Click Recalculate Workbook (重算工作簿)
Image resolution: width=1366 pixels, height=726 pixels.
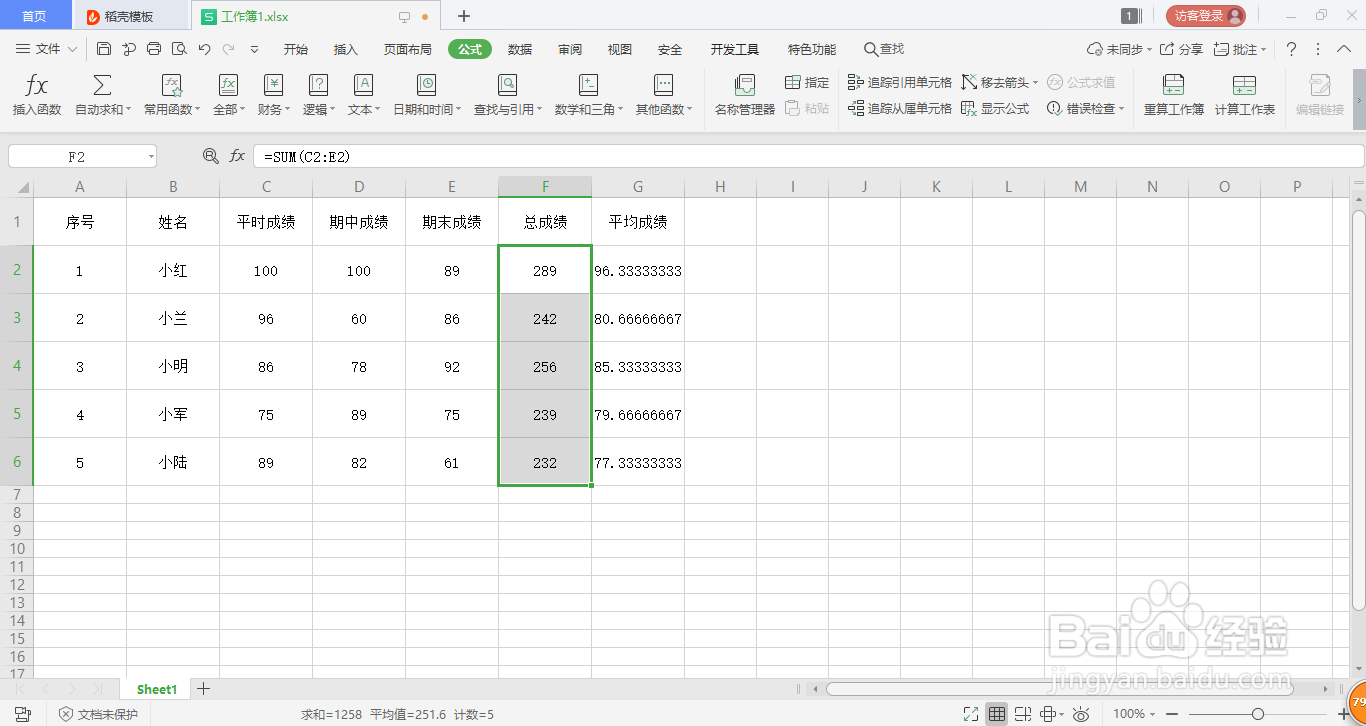pyautogui.click(x=1174, y=96)
